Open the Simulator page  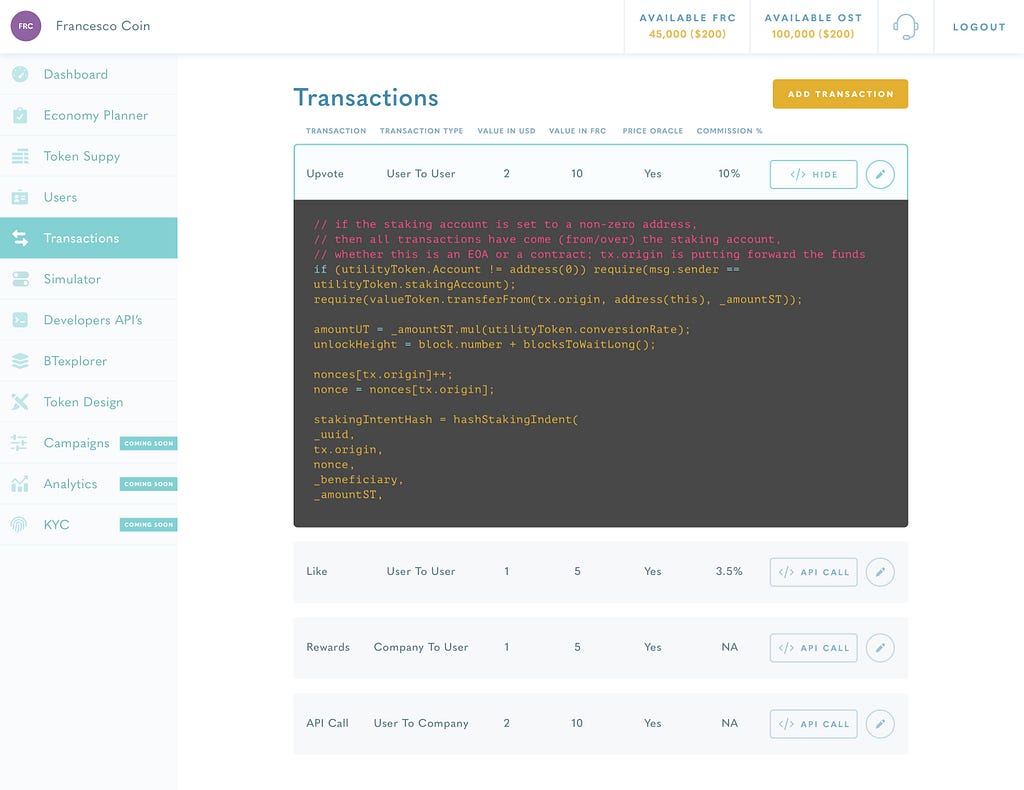(89, 279)
